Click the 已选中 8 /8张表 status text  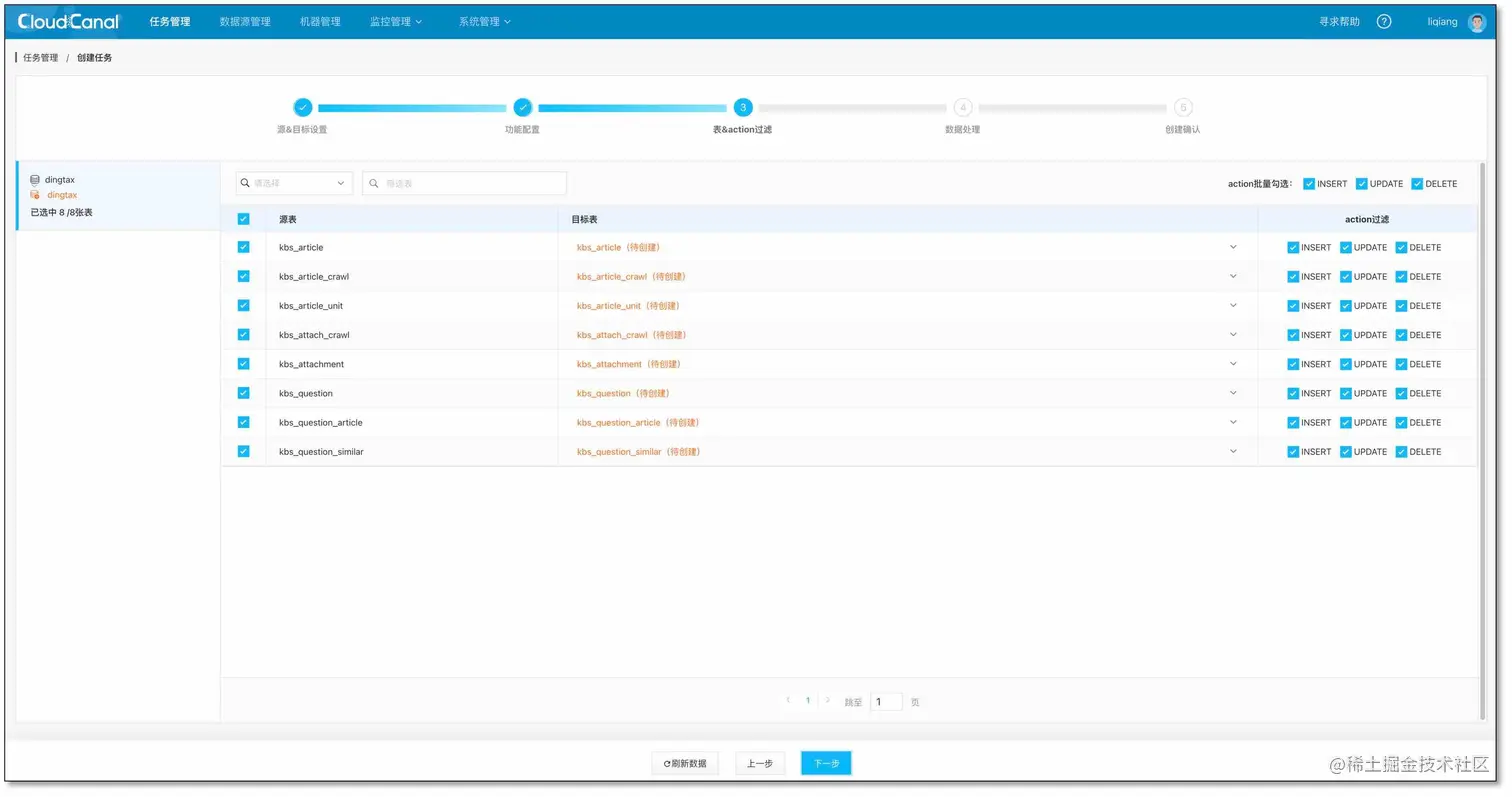62,212
